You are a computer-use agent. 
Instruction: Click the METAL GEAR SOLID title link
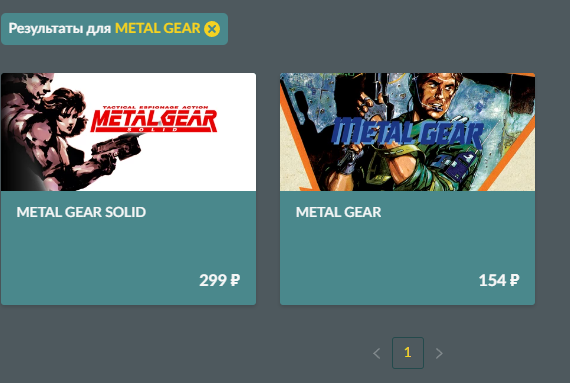(x=81, y=212)
